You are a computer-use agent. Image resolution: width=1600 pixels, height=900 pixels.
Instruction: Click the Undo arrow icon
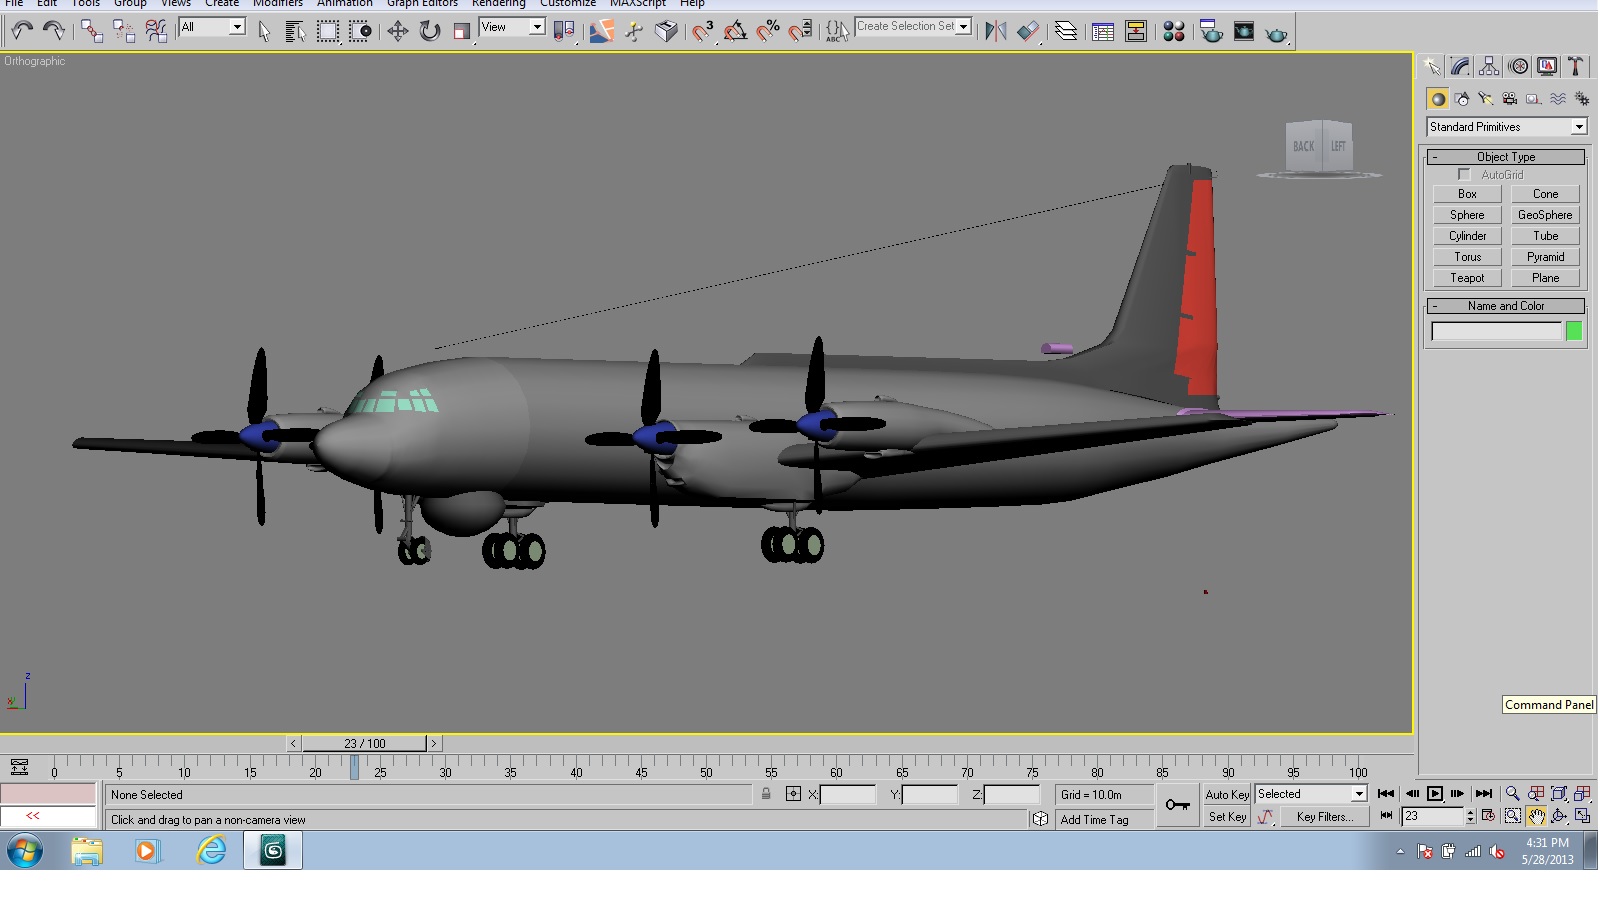pos(21,31)
